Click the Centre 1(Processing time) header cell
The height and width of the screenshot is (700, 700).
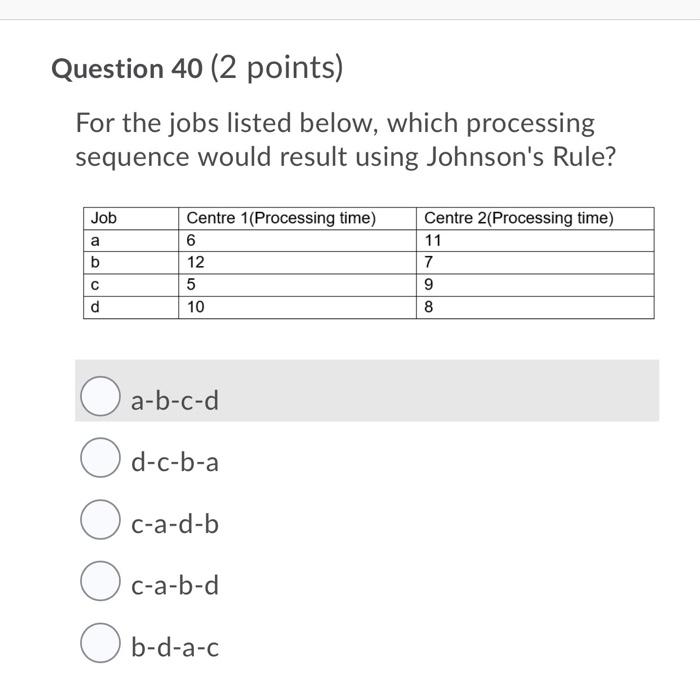(297, 218)
